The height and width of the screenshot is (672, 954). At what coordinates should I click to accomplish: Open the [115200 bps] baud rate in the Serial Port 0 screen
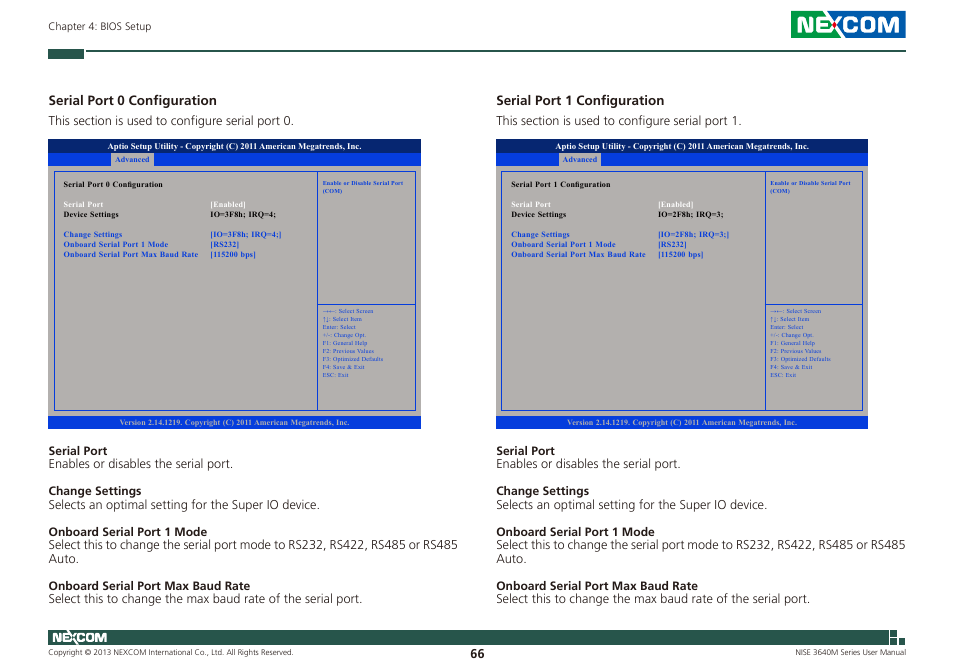[x=233, y=254]
